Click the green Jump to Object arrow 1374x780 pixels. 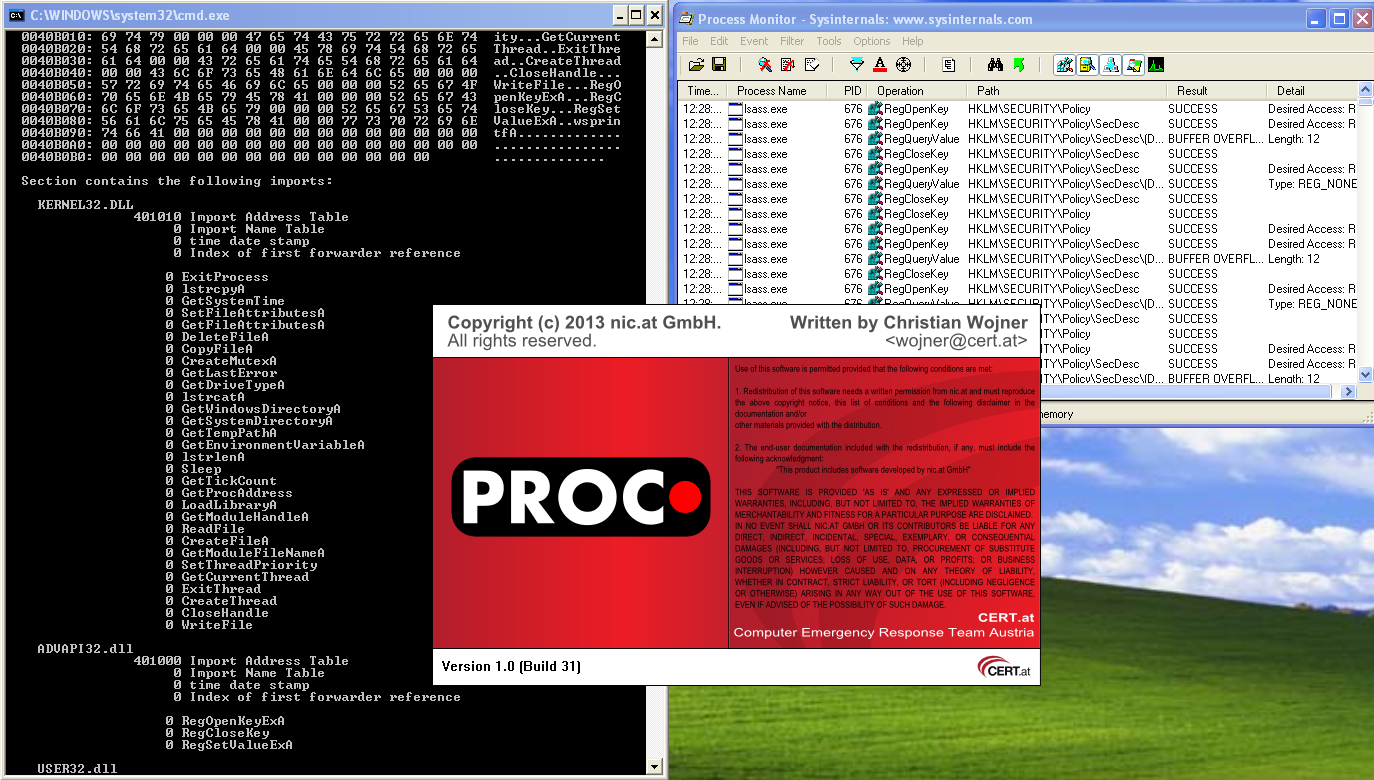coord(1019,65)
